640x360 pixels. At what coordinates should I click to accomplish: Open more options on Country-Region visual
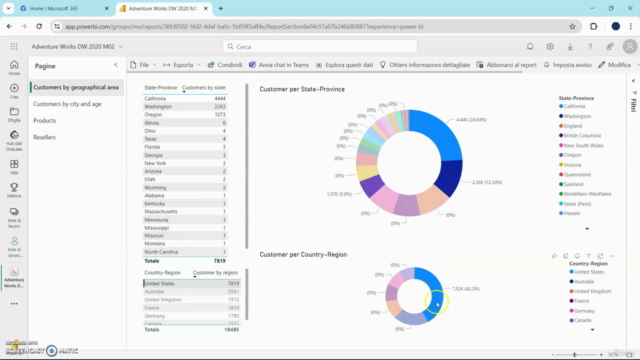point(611,256)
